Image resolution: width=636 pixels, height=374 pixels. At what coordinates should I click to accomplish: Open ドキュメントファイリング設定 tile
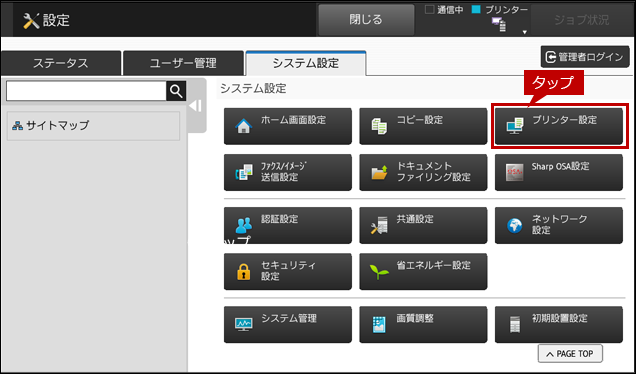coord(423,172)
